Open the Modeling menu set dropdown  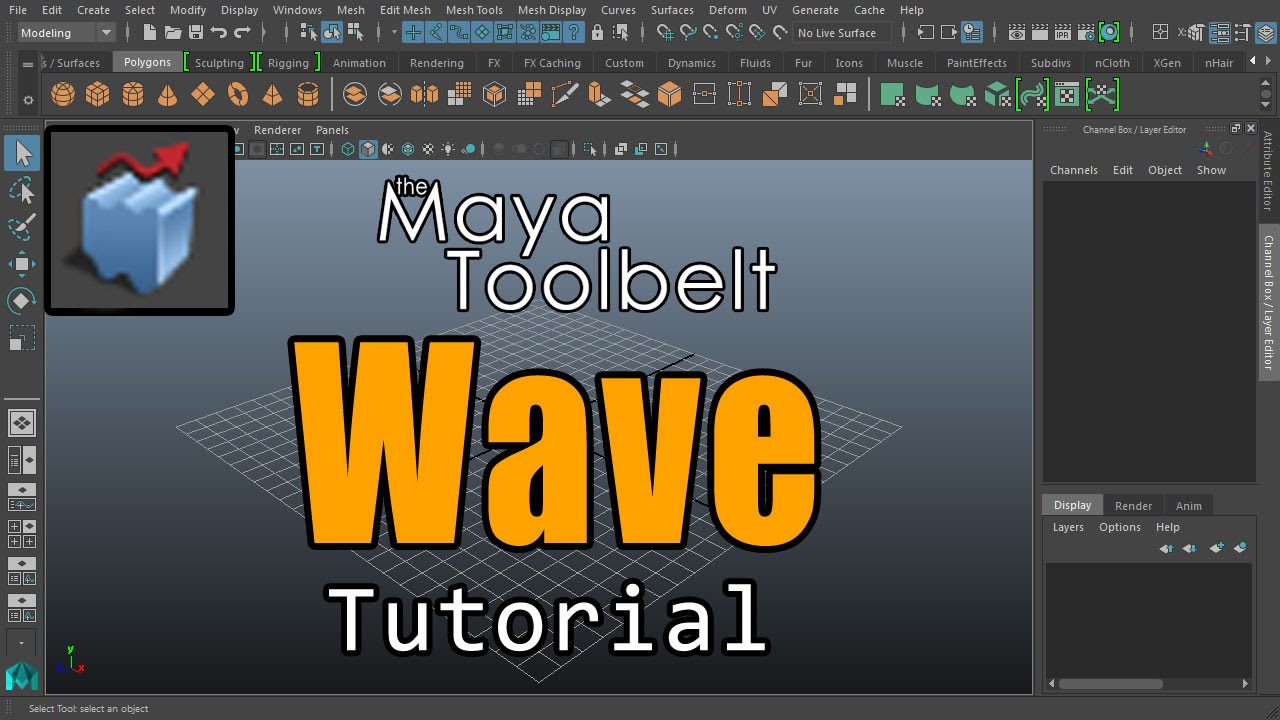67,33
